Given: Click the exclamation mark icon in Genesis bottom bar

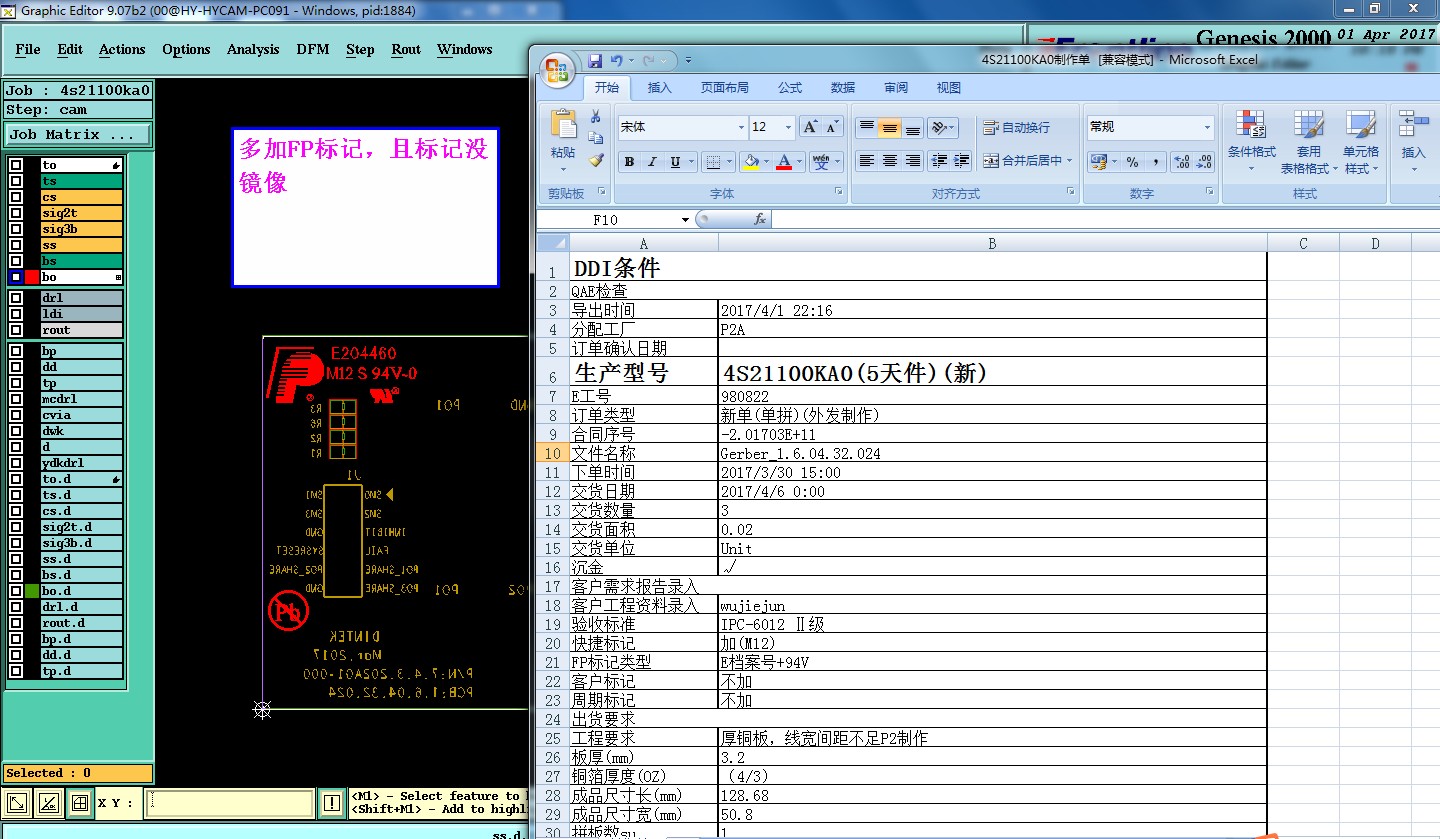Looking at the screenshot, I should [x=332, y=802].
